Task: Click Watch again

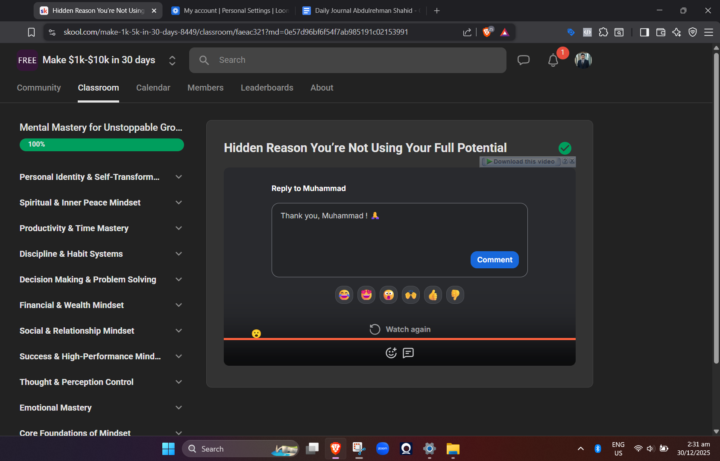Action: [400, 329]
